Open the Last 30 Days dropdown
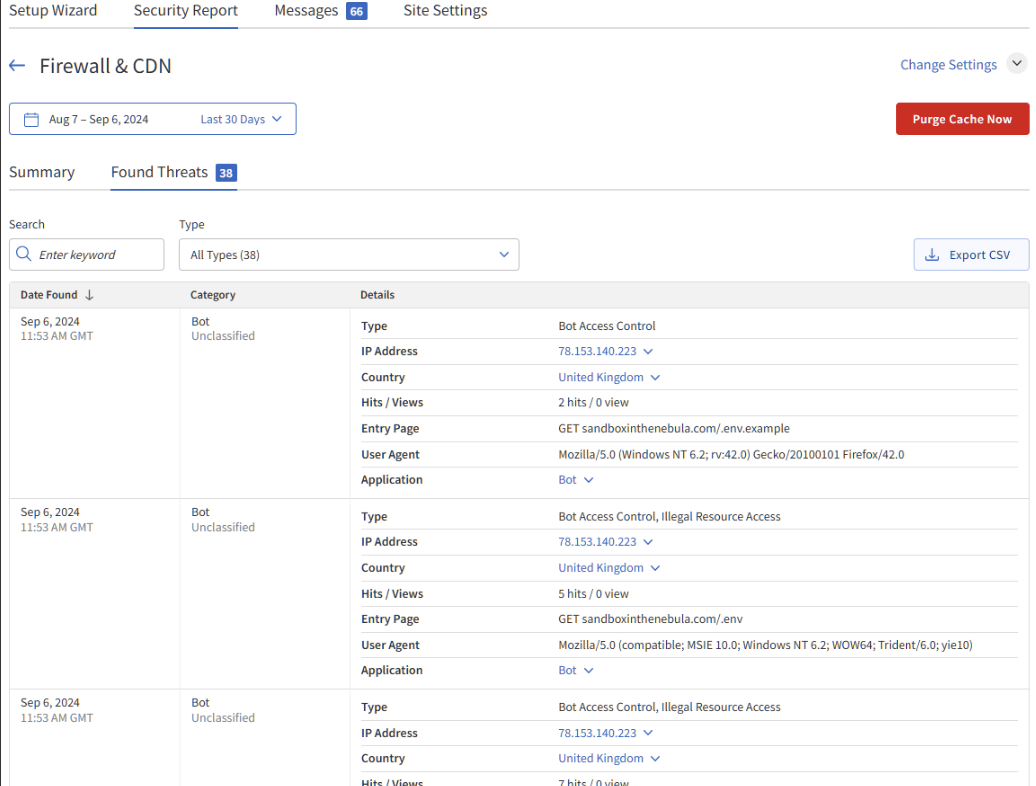 pos(241,120)
